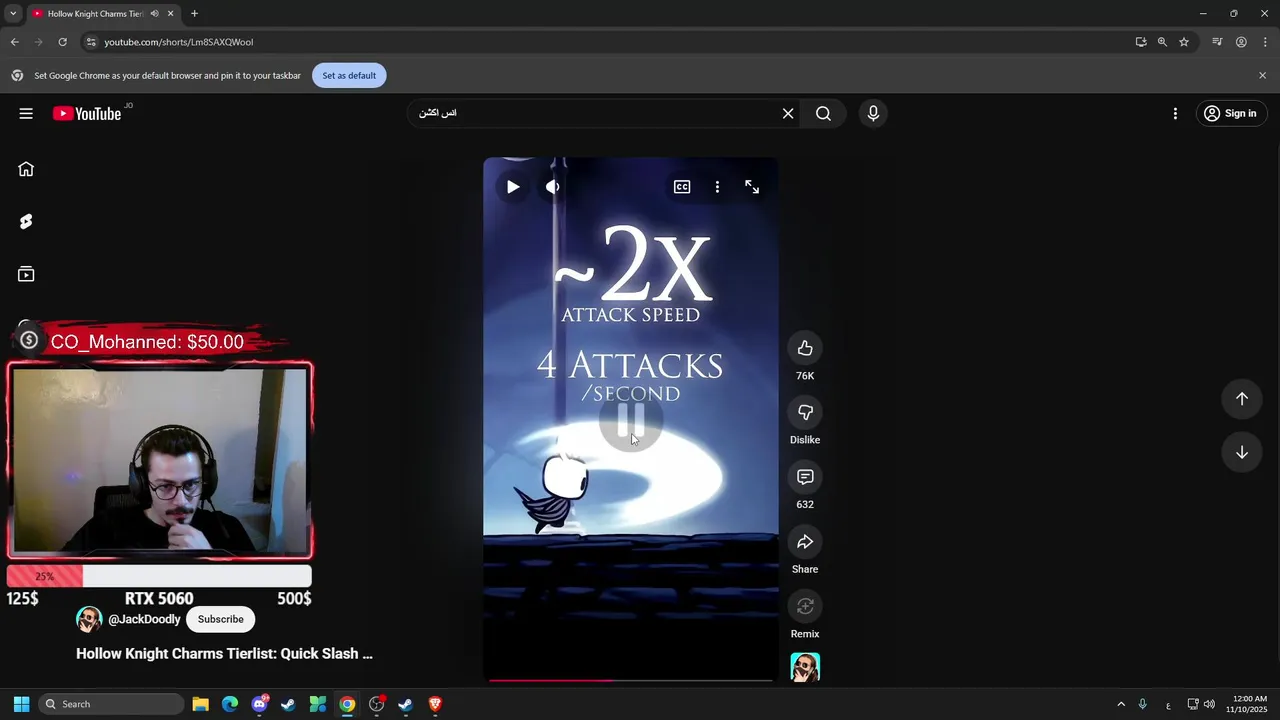Go back in browser history
Viewport: 1280px width, 720px height.
[14, 42]
